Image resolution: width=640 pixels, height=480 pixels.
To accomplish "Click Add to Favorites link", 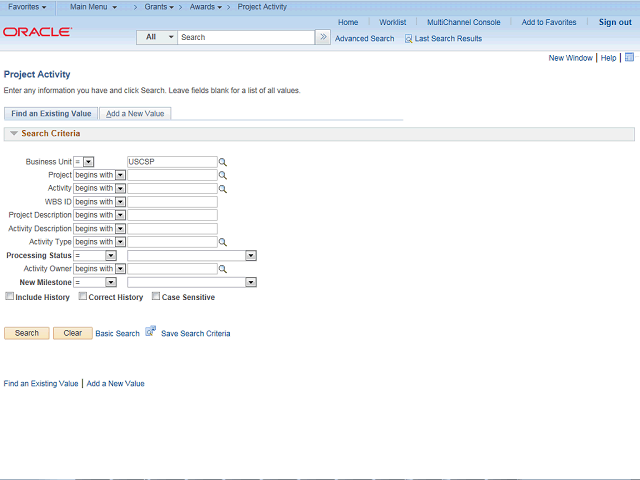I will pyautogui.click(x=549, y=22).
